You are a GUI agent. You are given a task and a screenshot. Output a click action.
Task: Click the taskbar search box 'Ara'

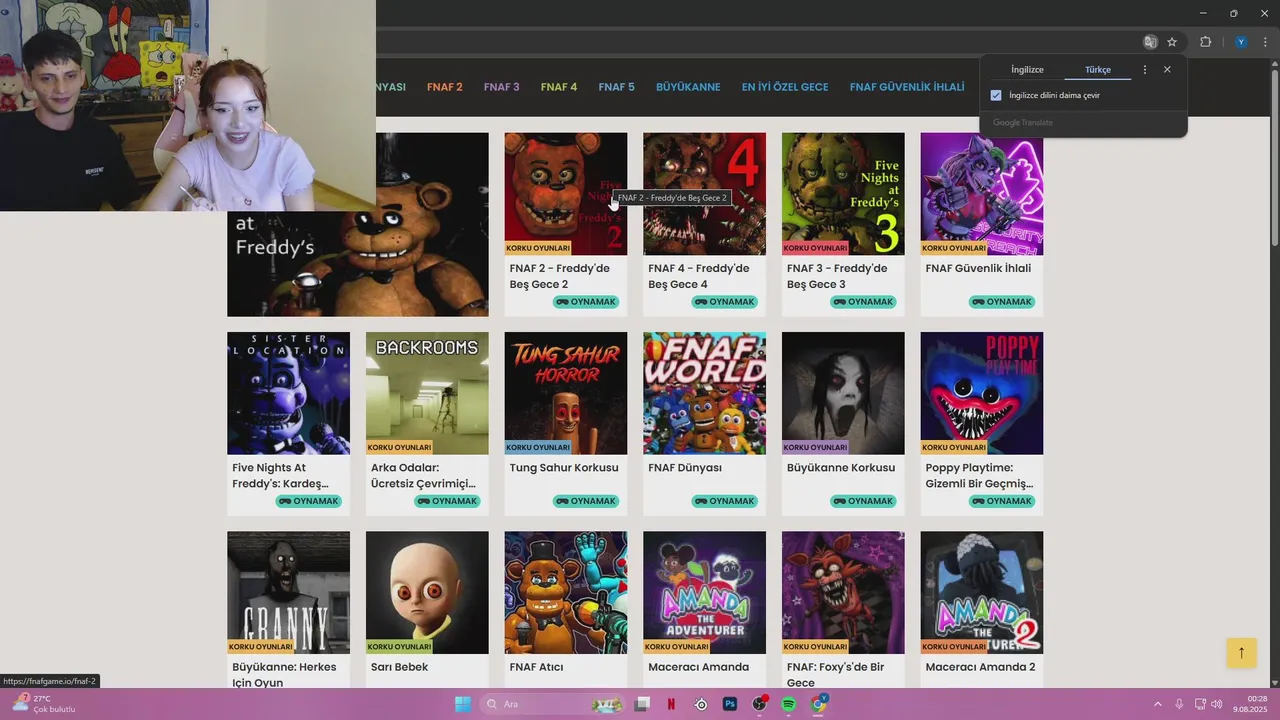point(552,704)
